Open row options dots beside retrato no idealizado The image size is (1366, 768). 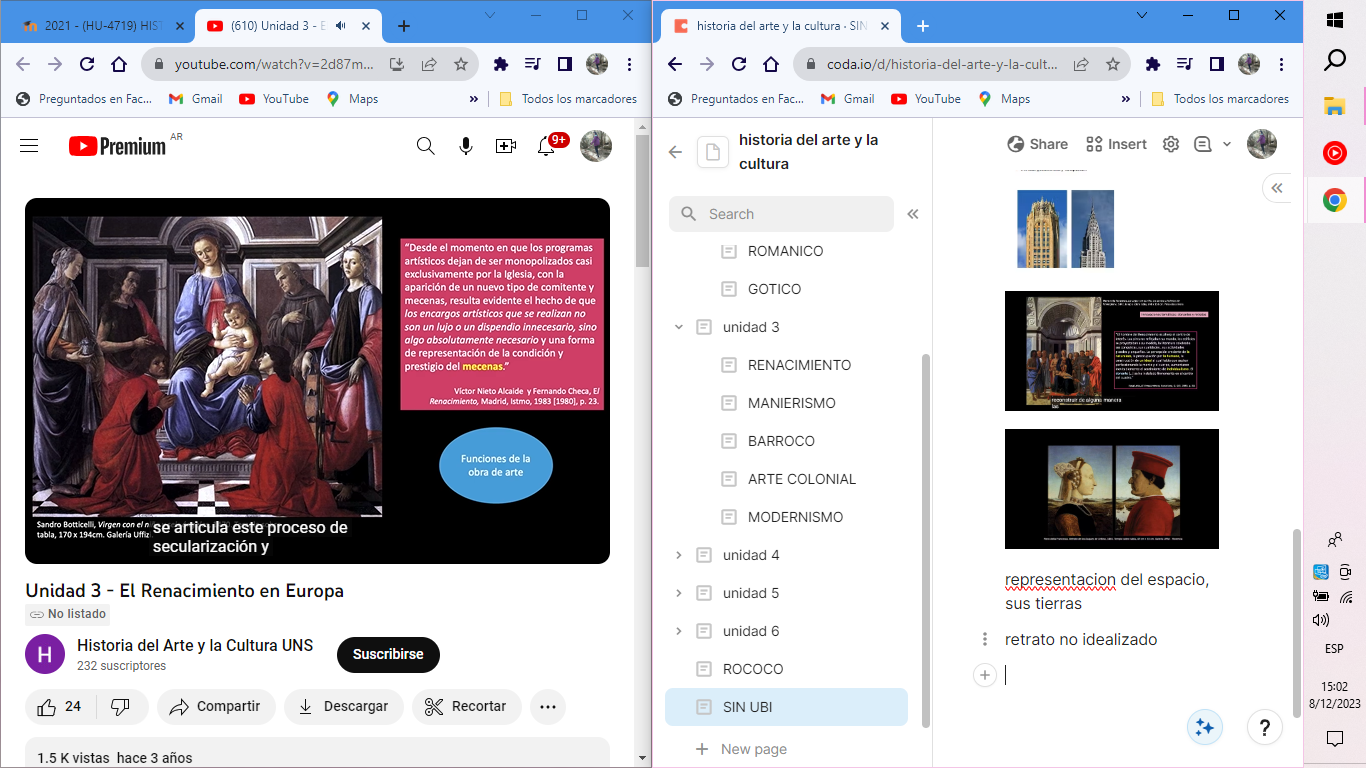(985, 640)
